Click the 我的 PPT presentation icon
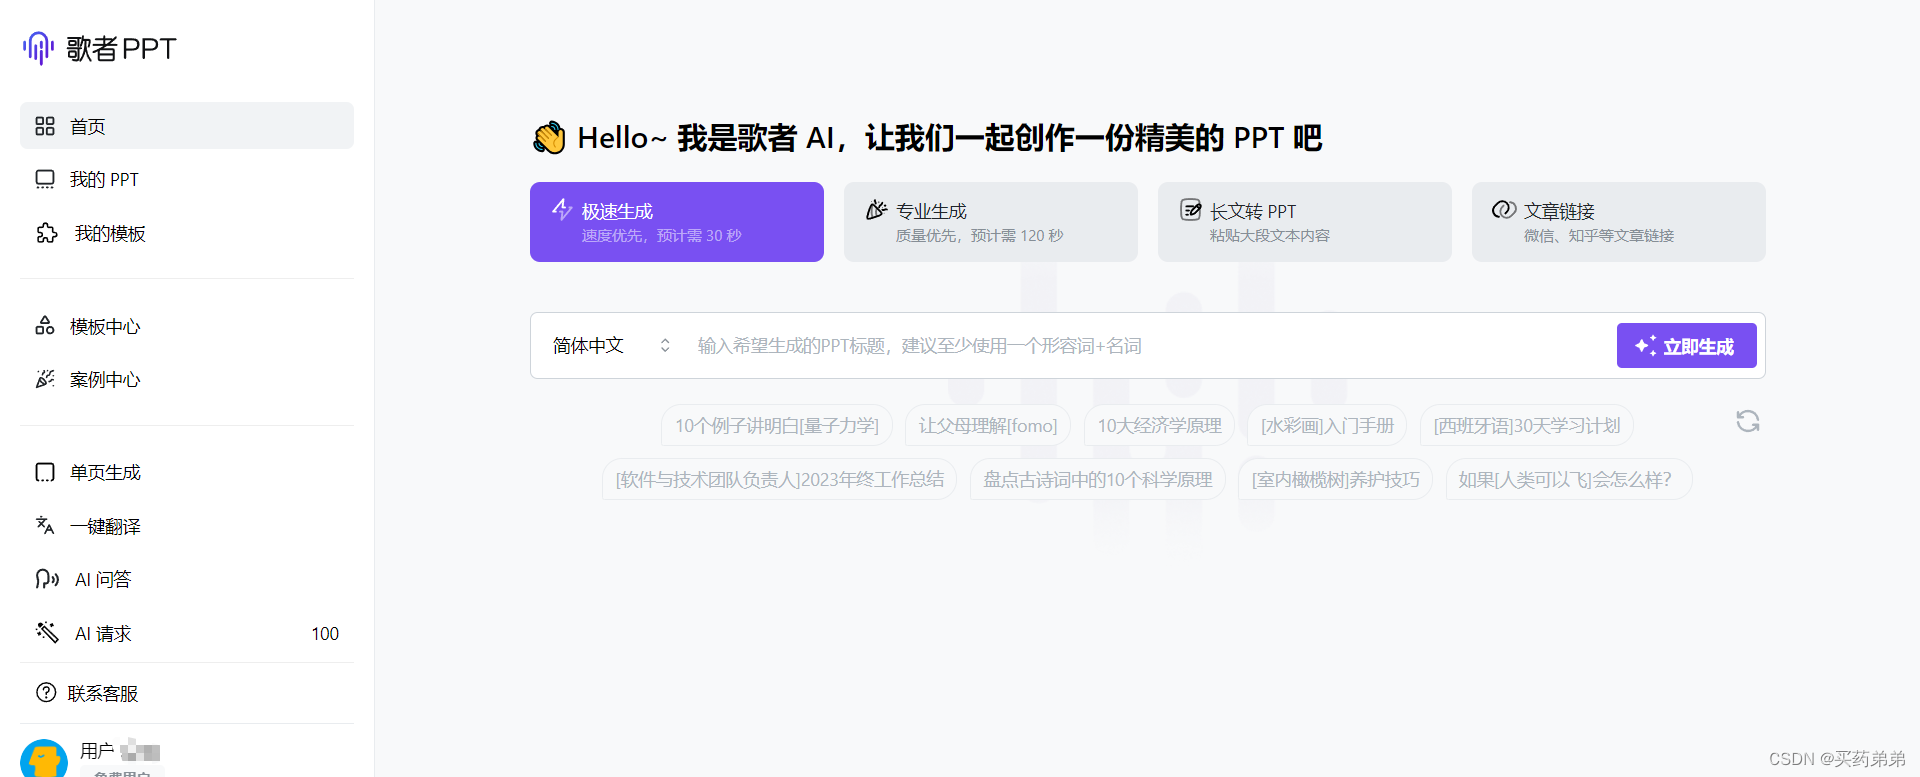Screen dimensions: 1920x777 (x=45, y=179)
